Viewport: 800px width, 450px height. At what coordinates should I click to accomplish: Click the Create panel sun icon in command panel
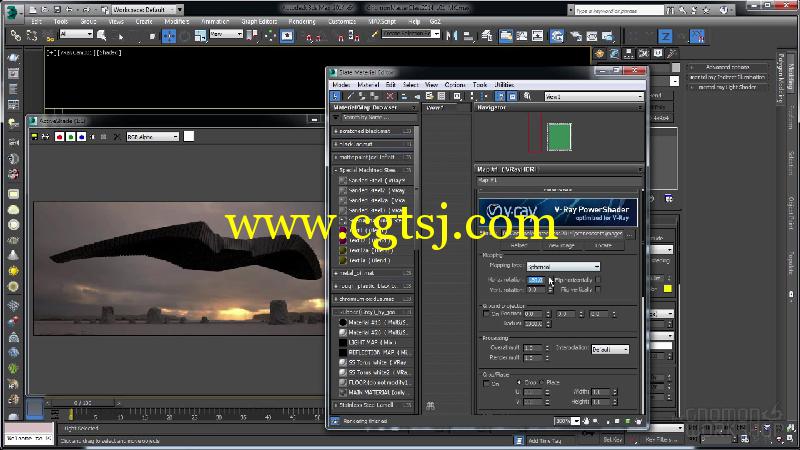coord(599,53)
